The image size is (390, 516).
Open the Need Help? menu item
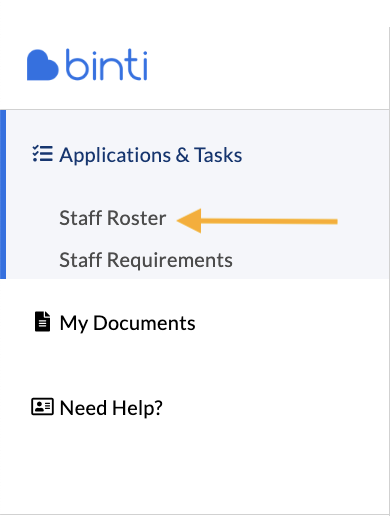click(111, 408)
